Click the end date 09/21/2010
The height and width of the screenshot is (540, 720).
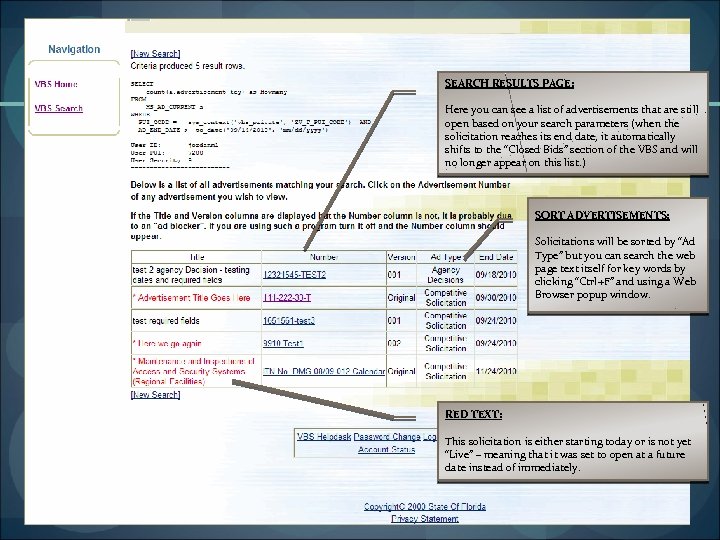click(496, 321)
